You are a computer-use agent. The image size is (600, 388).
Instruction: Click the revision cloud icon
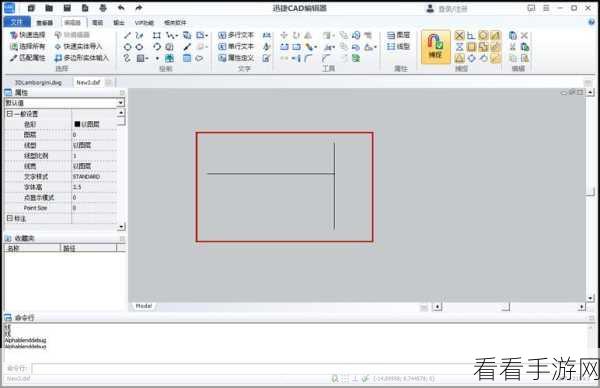(199, 58)
